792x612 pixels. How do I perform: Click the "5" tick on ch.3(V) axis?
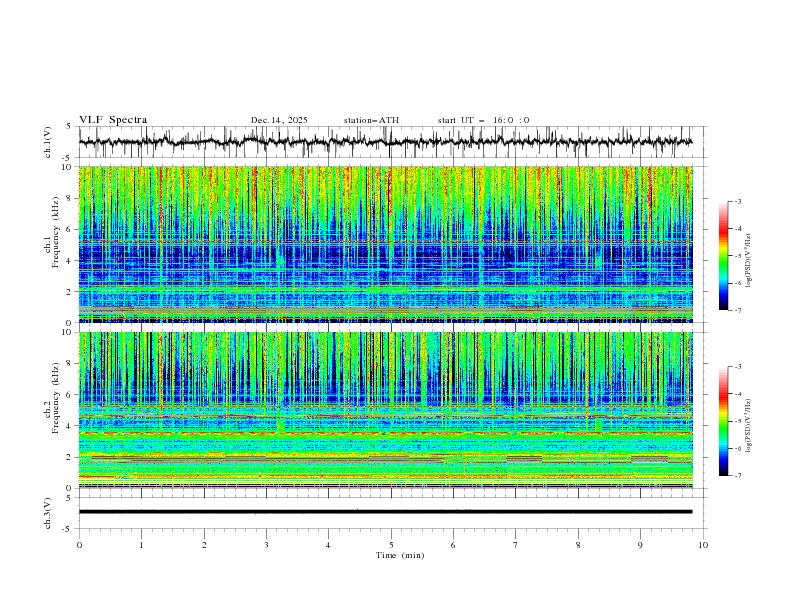pyautogui.click(x=70, y=497)
